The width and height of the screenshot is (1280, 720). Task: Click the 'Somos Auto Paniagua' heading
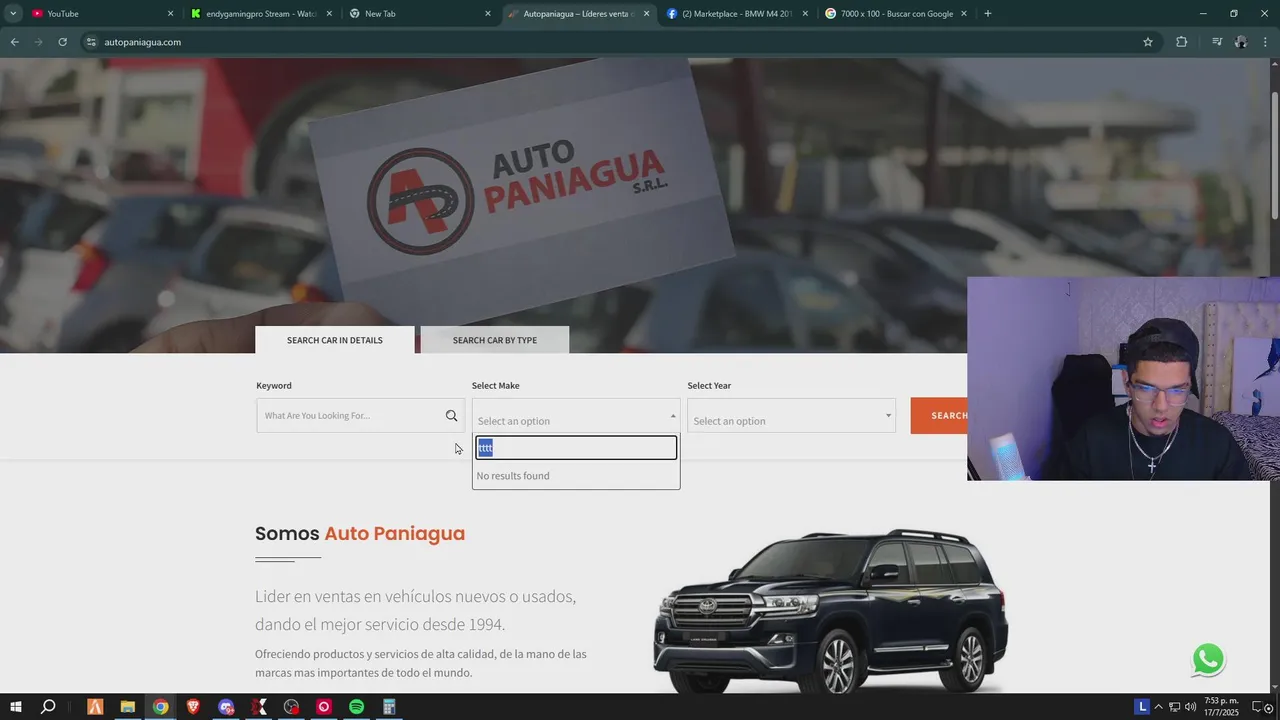coord(360,534)
